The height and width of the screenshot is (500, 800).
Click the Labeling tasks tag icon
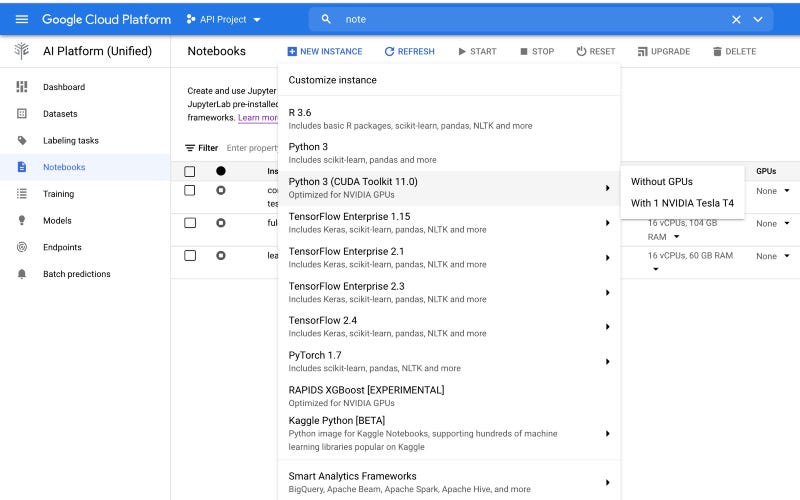pos(21,140)
